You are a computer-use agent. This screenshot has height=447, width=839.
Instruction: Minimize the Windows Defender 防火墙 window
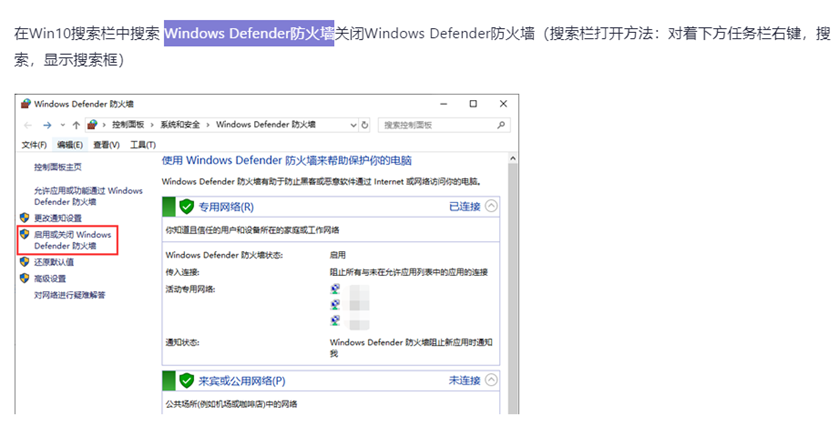point(443,104)
